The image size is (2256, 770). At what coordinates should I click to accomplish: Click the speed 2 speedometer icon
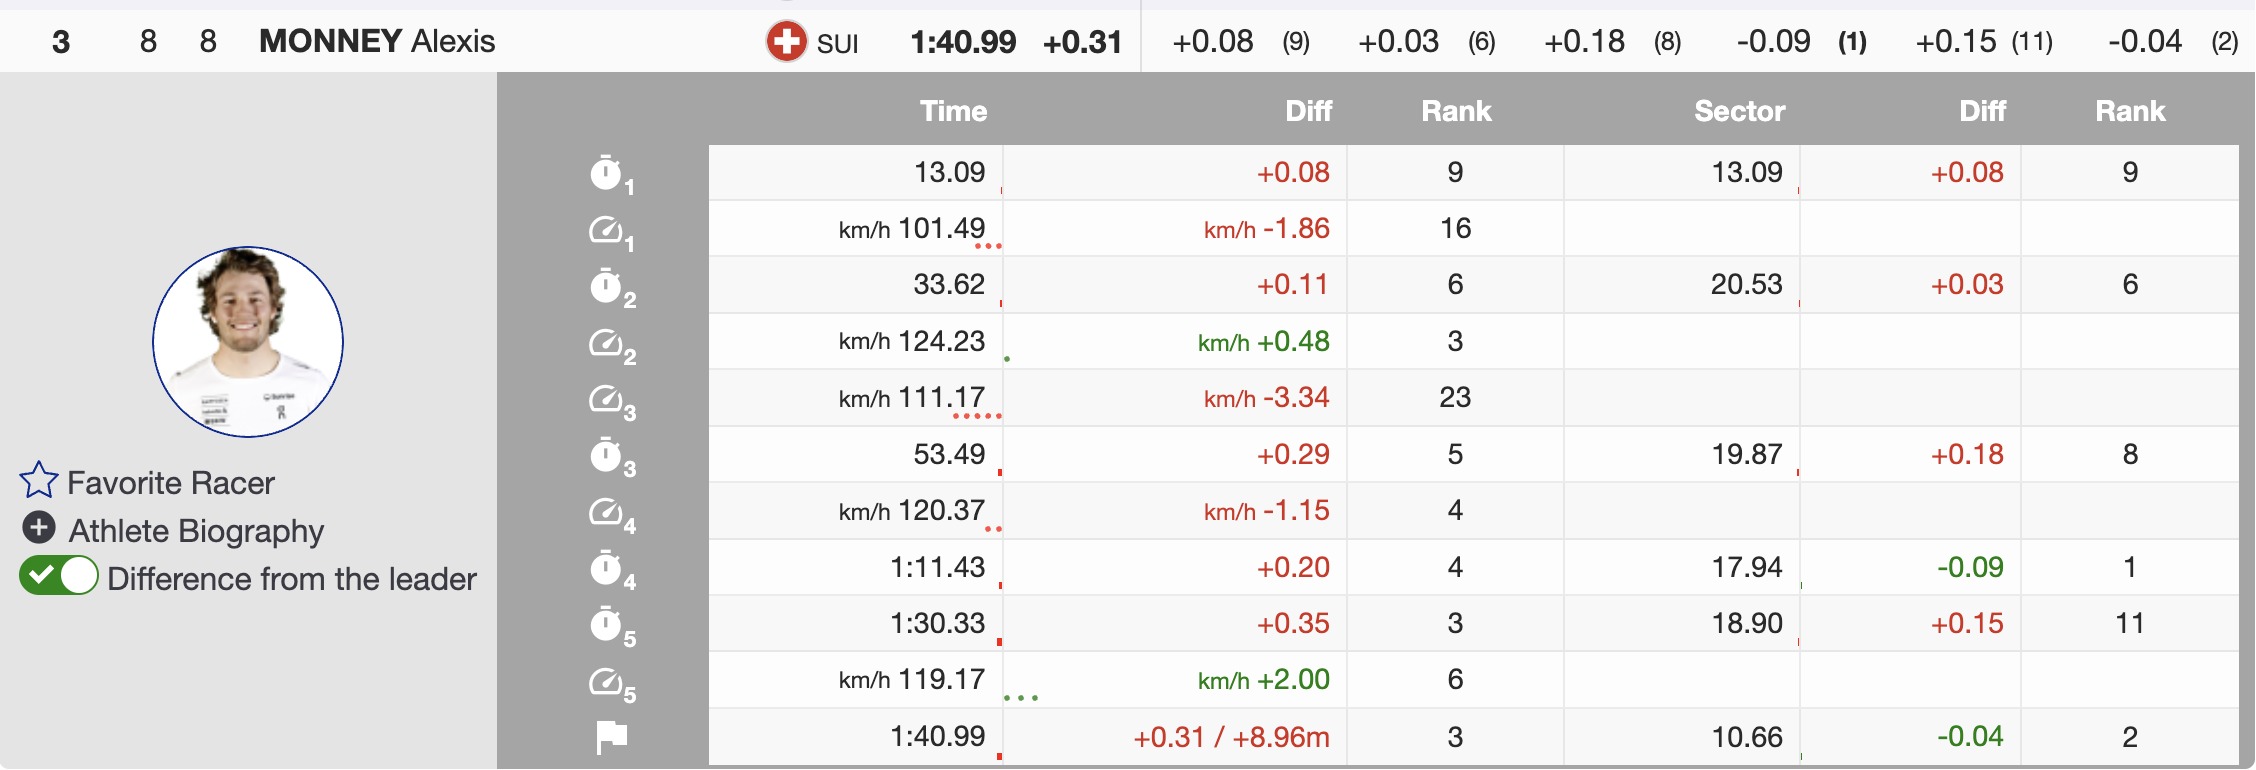(x=606, y=344)
